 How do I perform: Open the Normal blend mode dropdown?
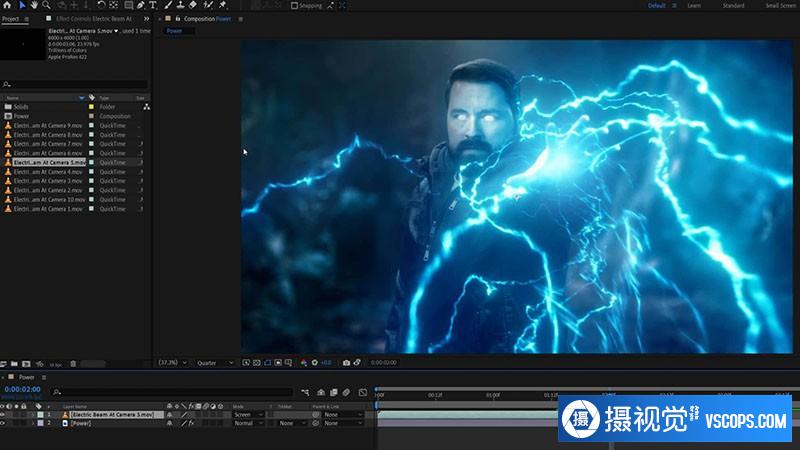click(x=248, y=423)
